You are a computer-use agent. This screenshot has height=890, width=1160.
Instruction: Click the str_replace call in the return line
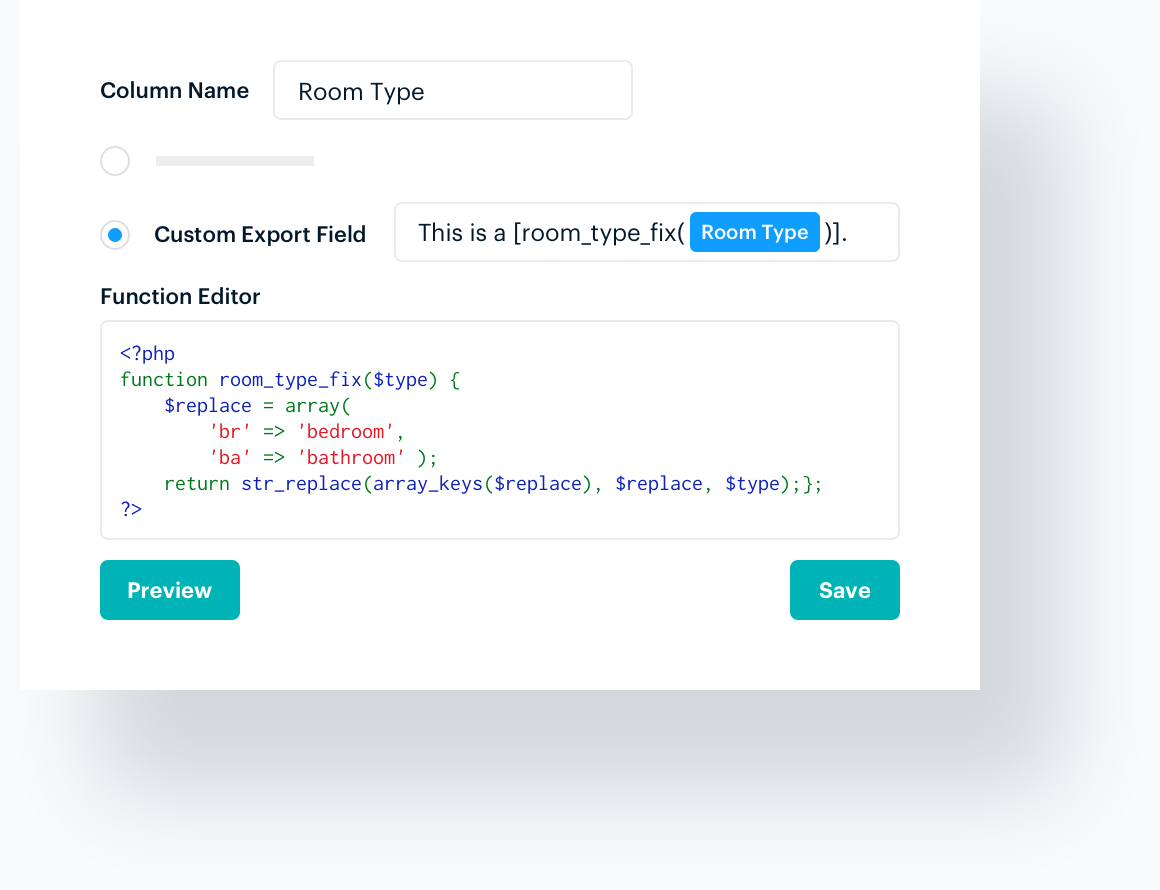(301, 483)
